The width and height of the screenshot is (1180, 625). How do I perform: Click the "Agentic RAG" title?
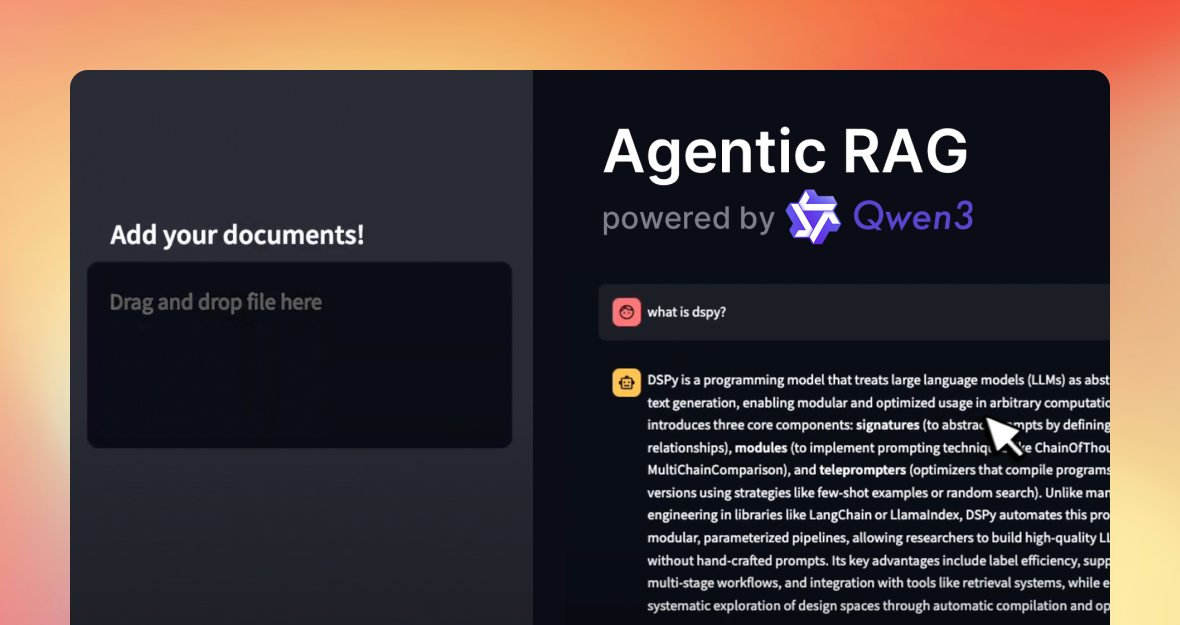click(x=785, y=152)
